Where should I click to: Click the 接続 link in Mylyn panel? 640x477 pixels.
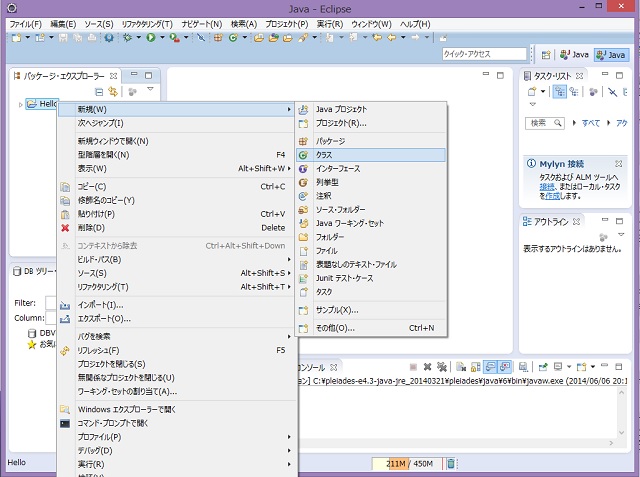(547, 186)
